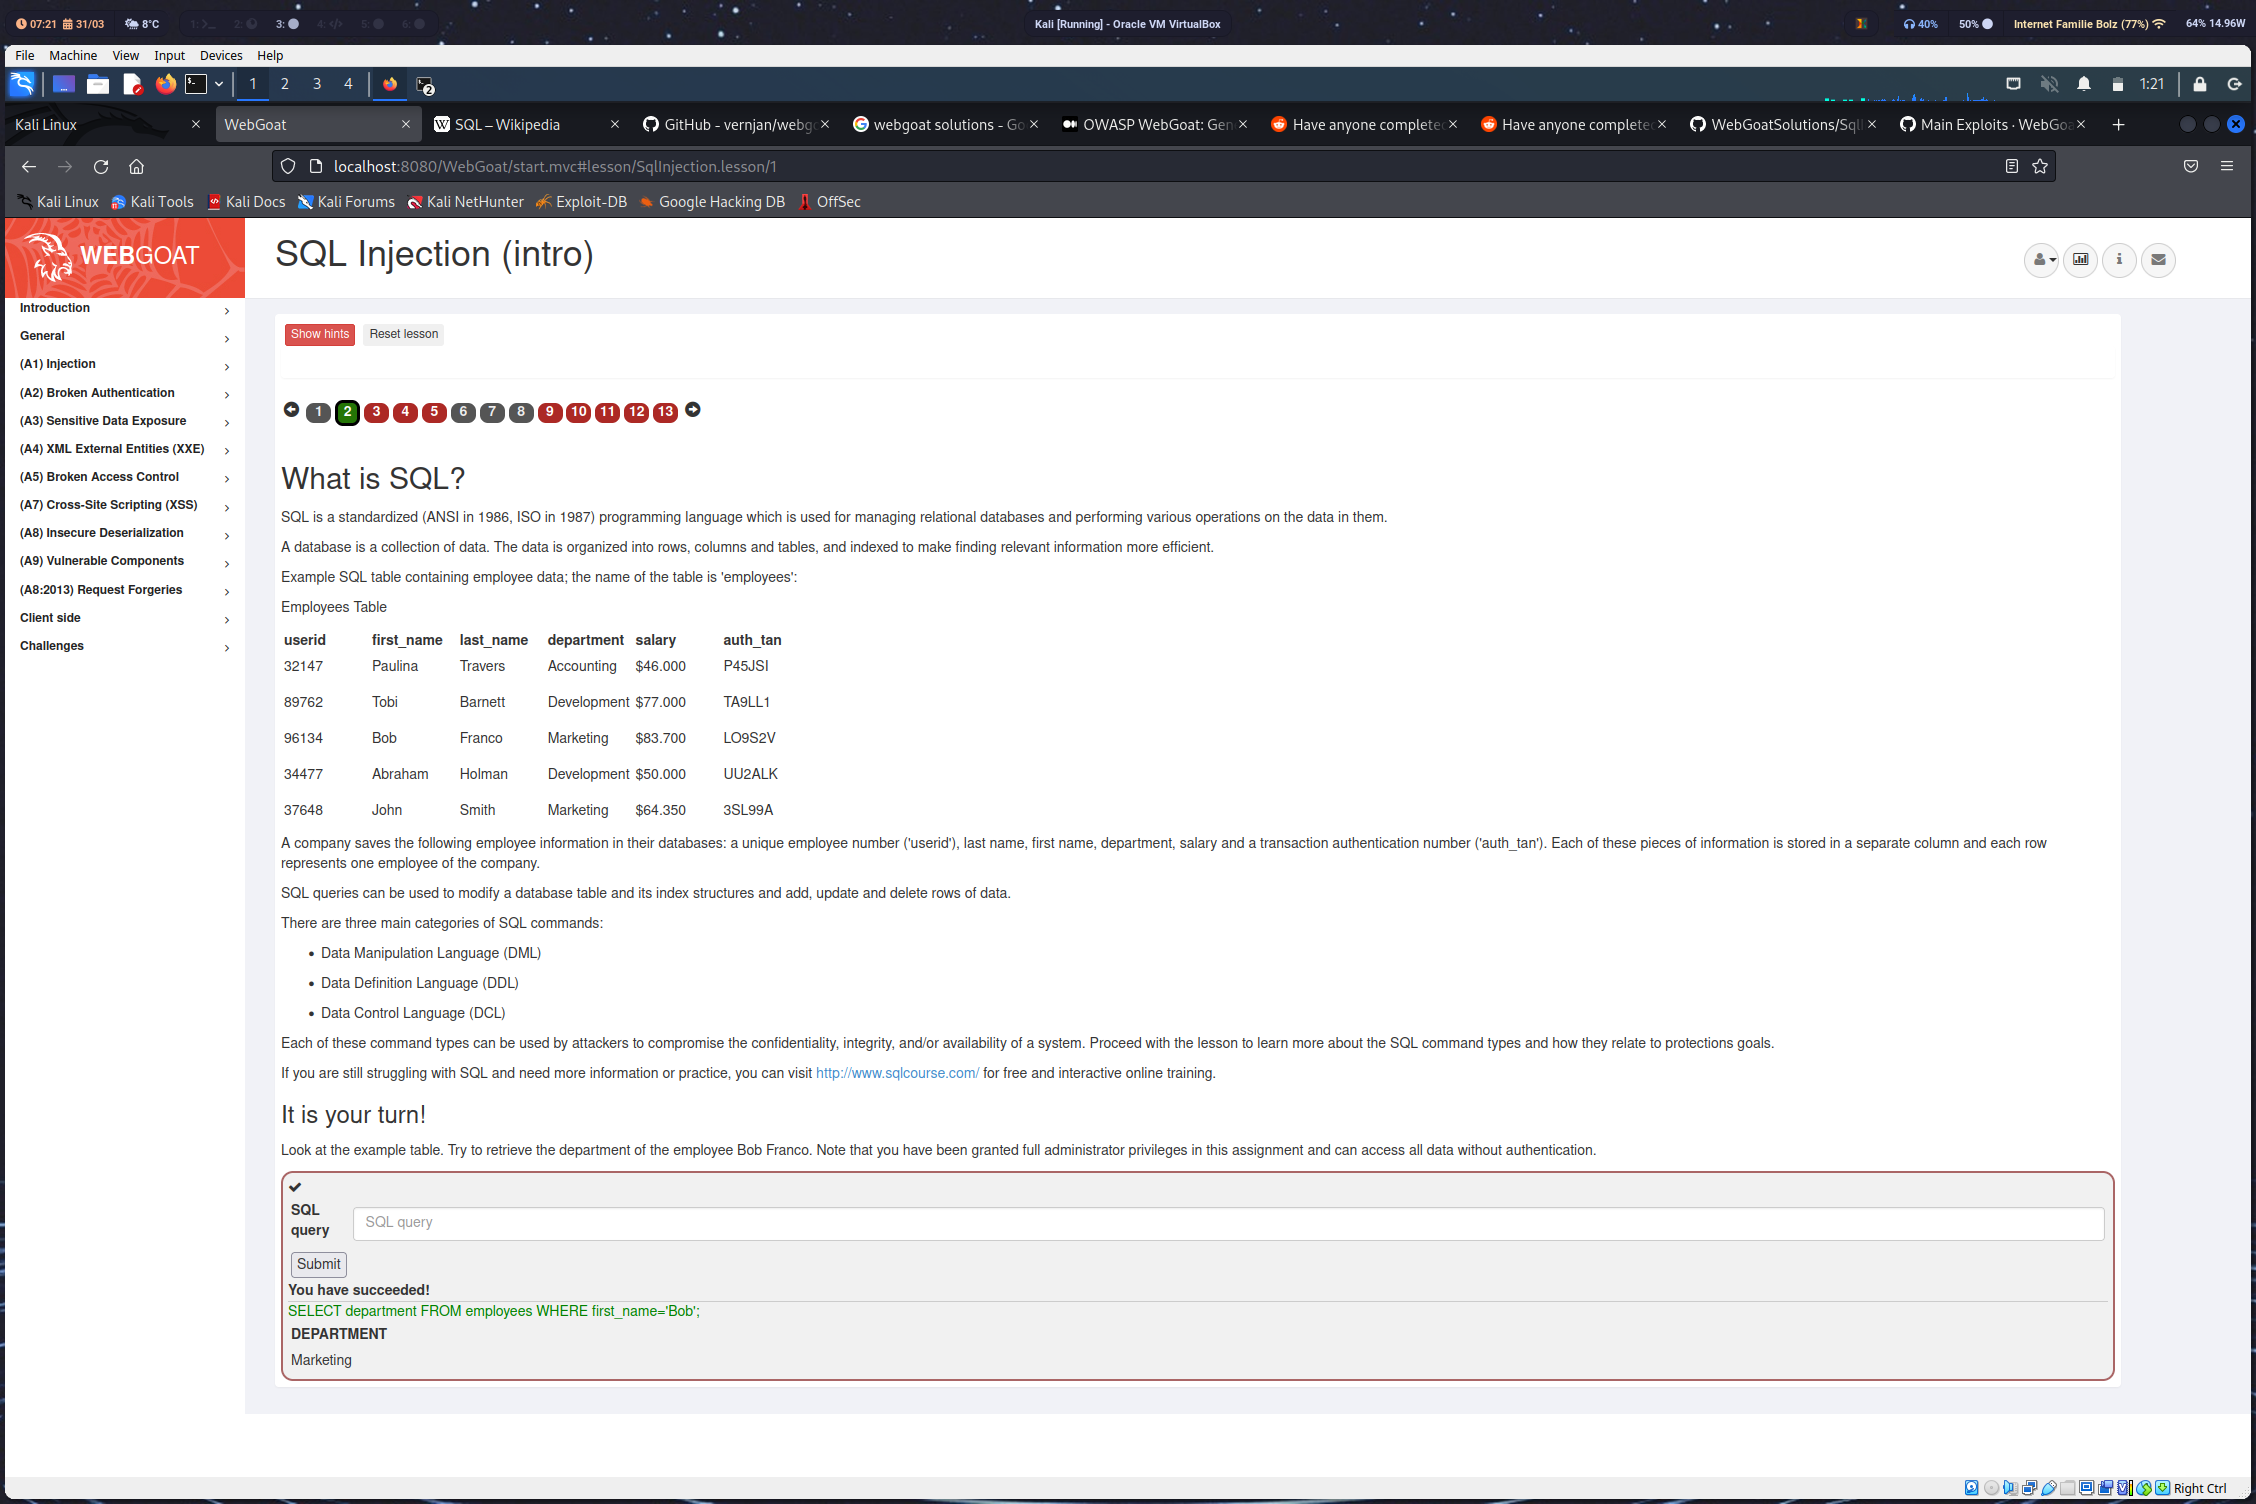Open the Devices menu of VirtualBox

pyautogui.click(x=220, y=56)
